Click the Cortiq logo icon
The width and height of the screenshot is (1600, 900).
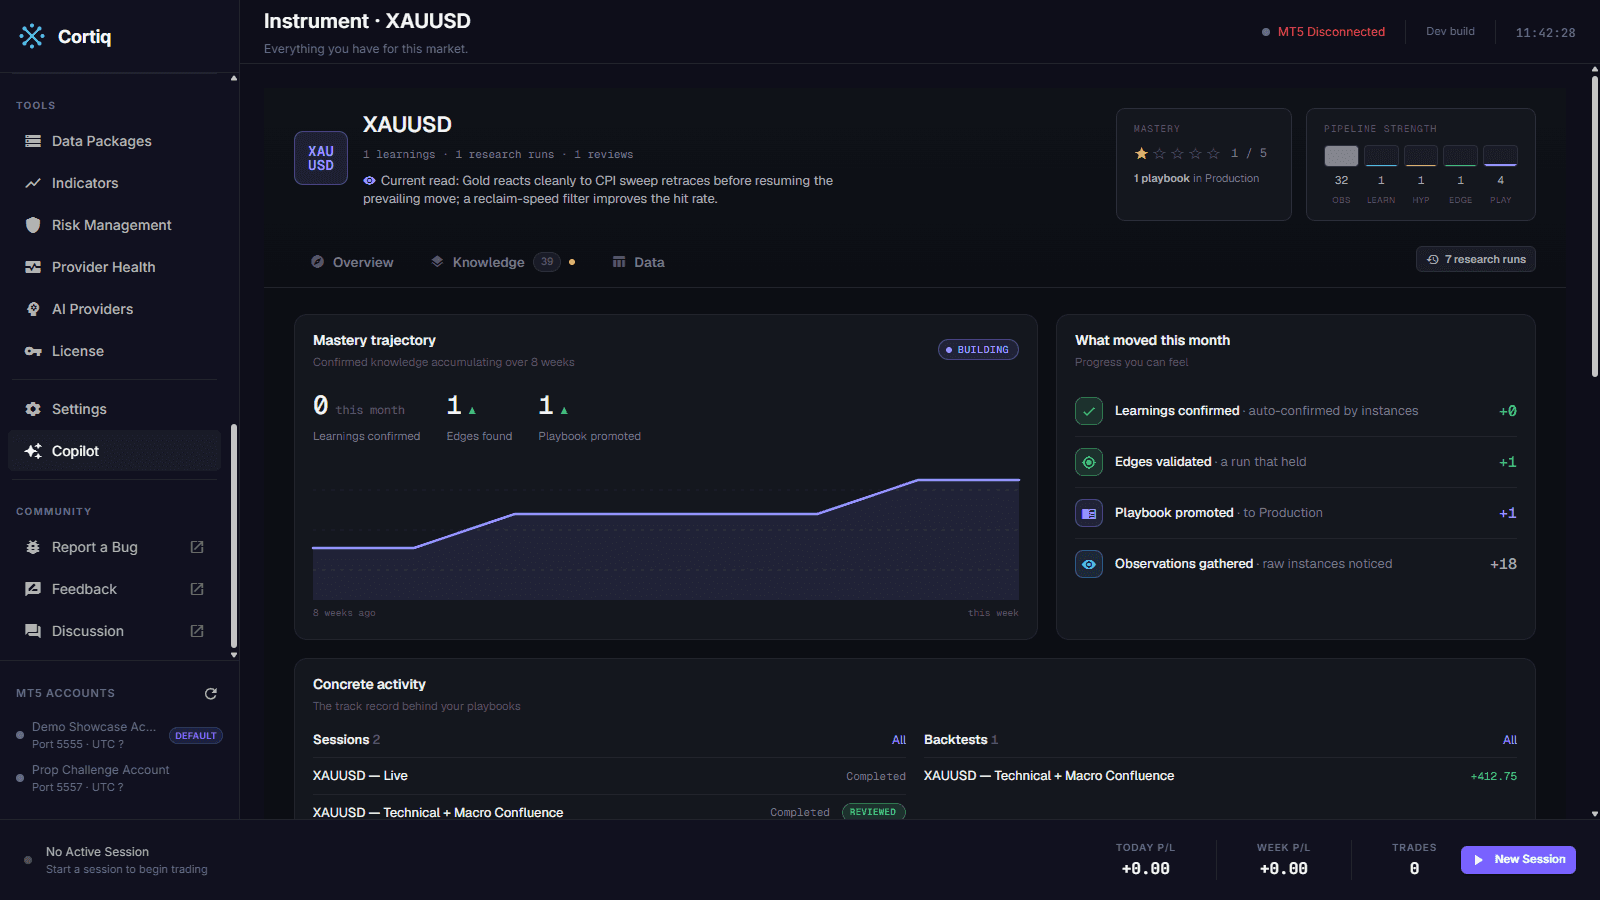(x=32, y=36)
